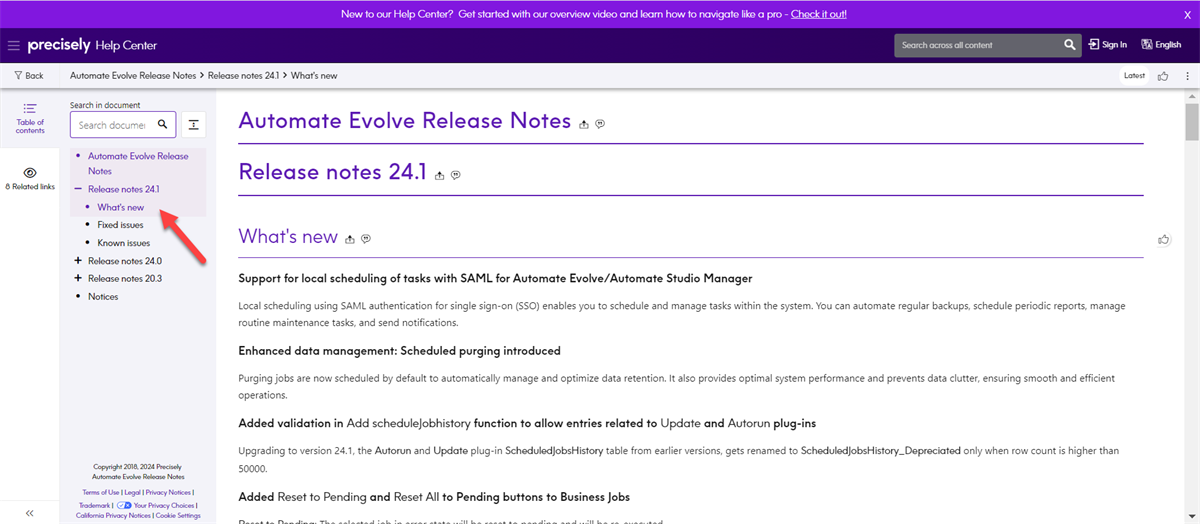Comment on the What's new section heading

[x=367, y=239]
